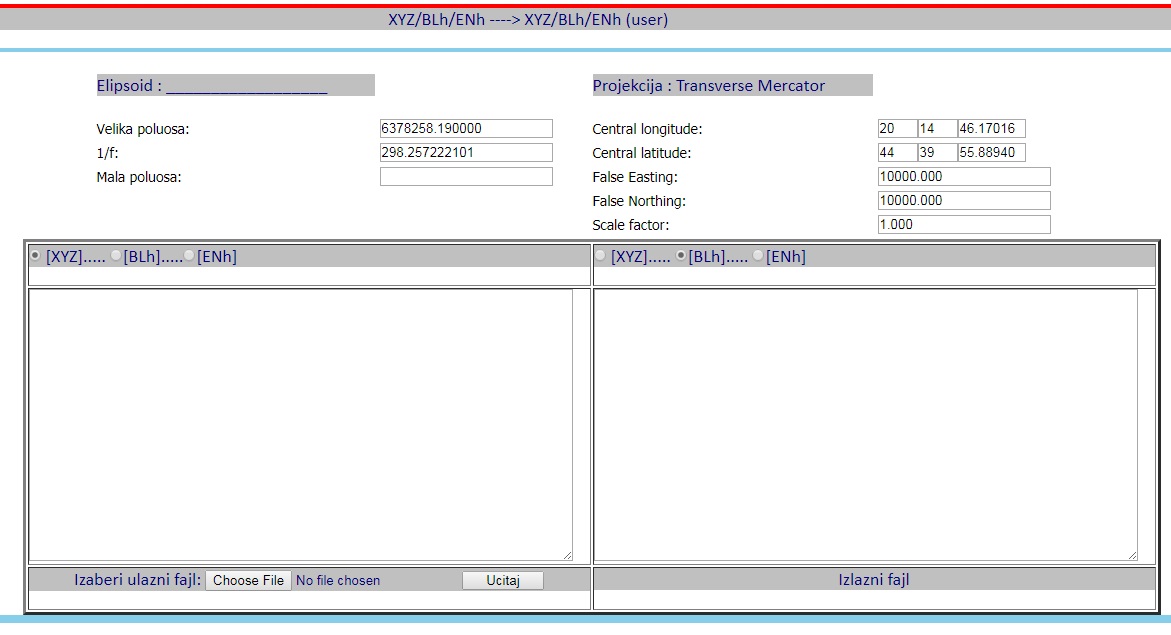Click the Choose File button
1171x635 pixels.
(x=249, y=580)
